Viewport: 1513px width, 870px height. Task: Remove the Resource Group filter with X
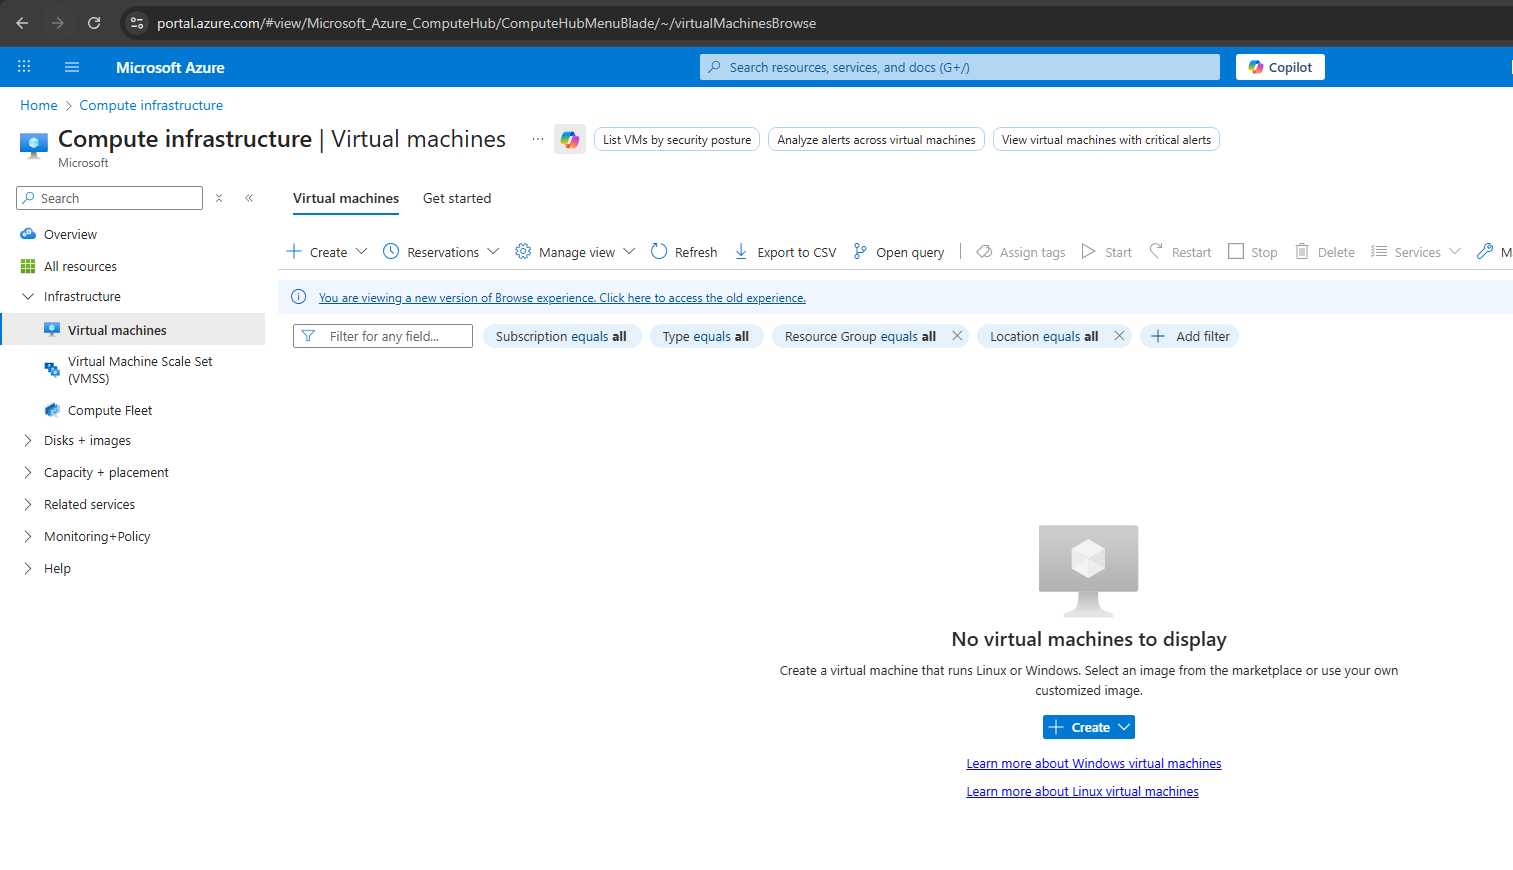coord(957,336)
